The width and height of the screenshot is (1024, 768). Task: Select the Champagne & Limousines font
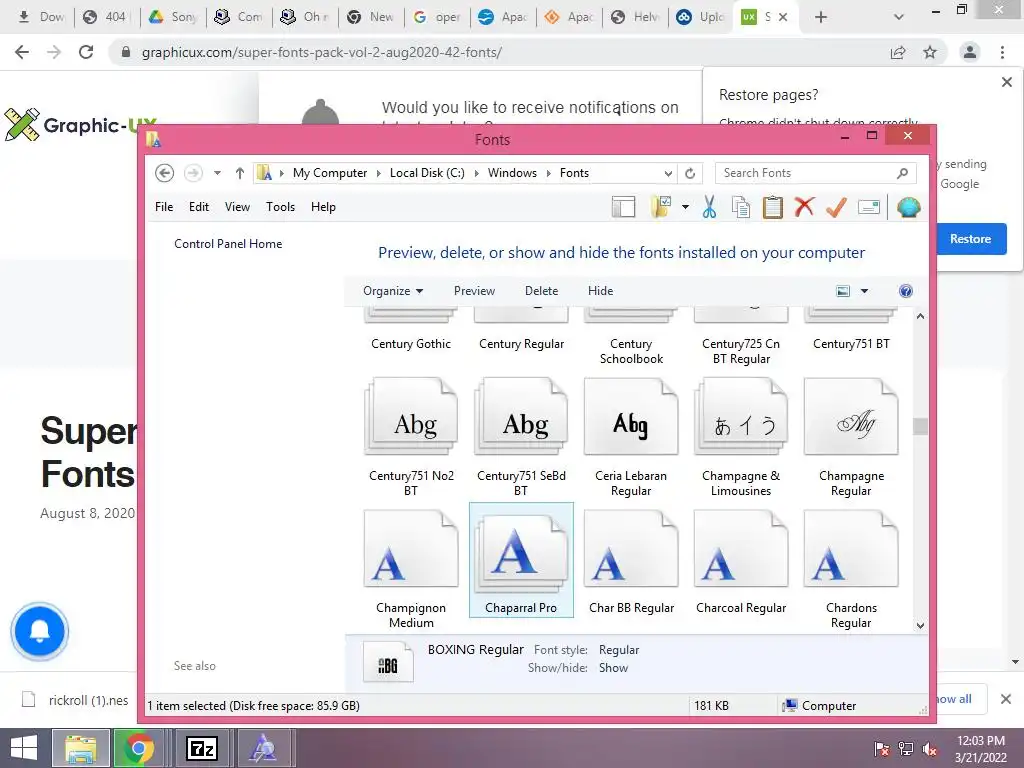tap(741, 436)
